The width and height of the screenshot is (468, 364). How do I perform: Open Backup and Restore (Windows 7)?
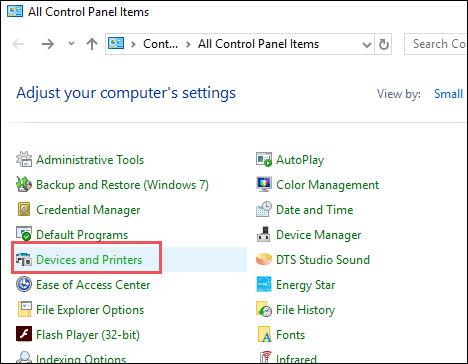click(x=122, y=185)
